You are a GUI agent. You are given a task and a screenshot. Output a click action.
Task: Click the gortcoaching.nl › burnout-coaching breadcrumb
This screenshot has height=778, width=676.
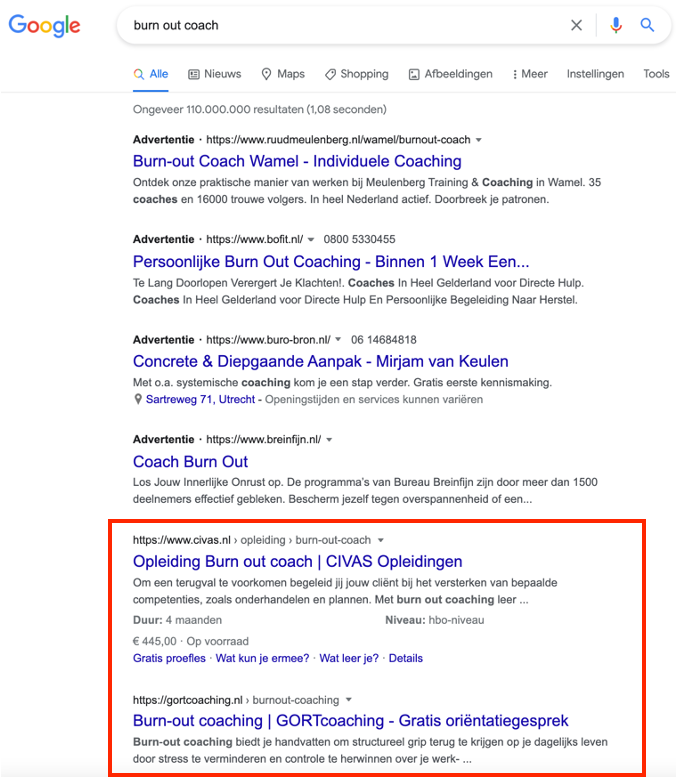coord(236,700)
